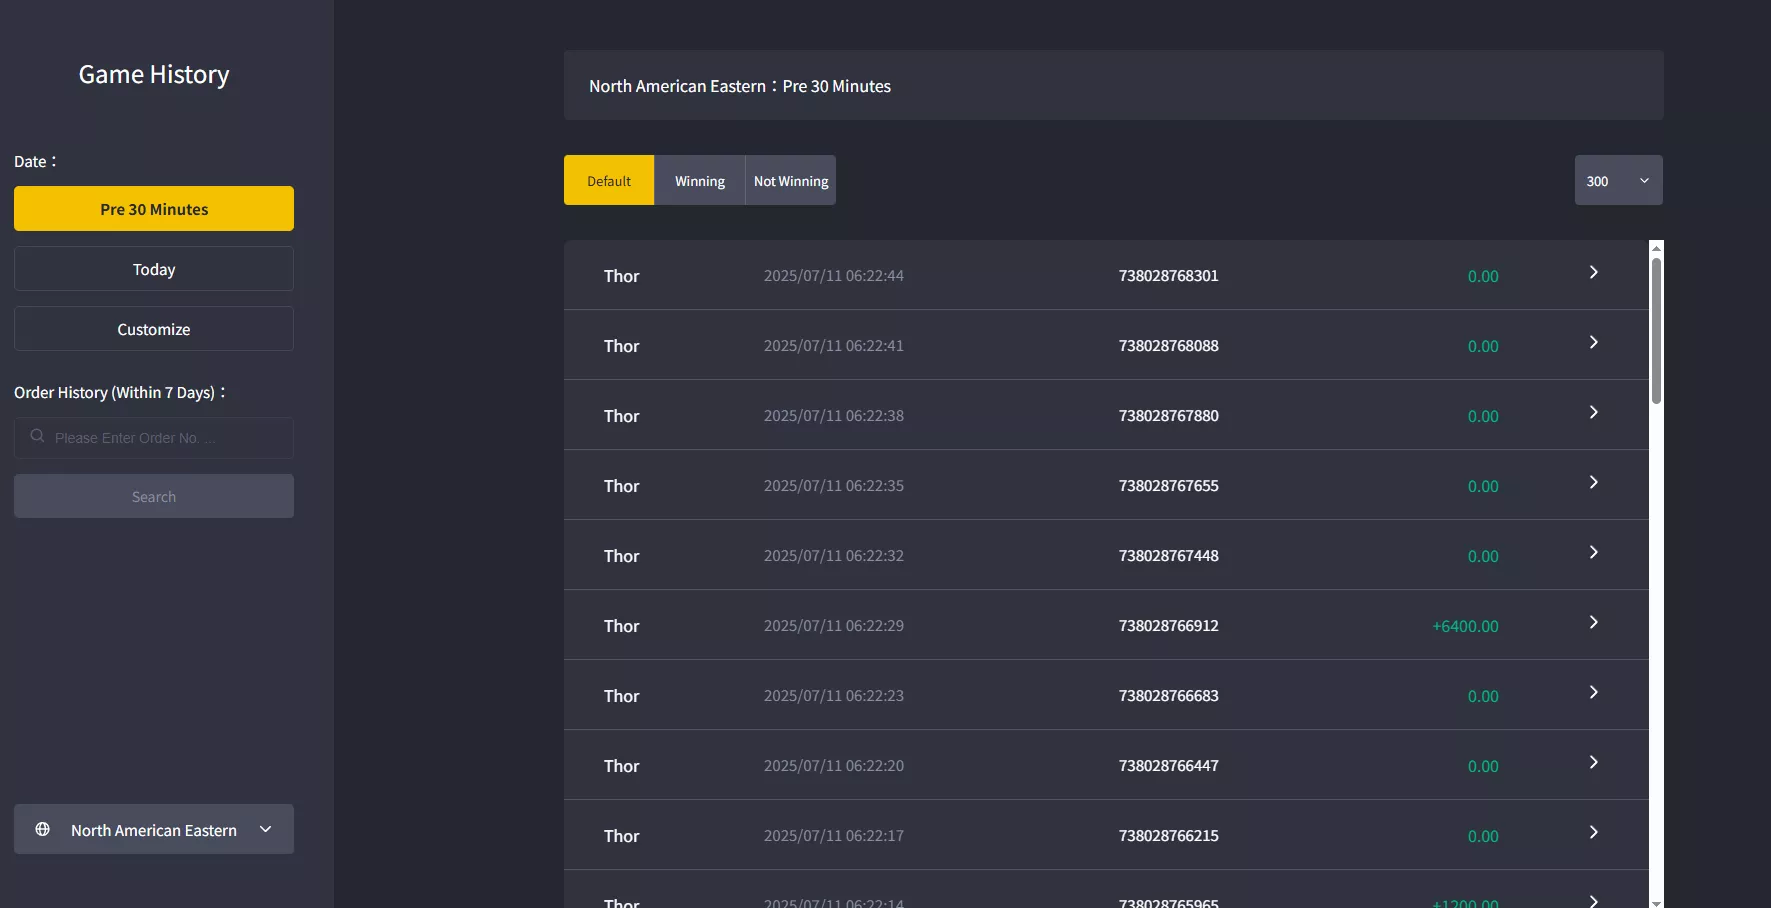Open details arrow for order 738028766683
The width and height of the screenshot is (1771, 908).
click(x=1594, y=692)
